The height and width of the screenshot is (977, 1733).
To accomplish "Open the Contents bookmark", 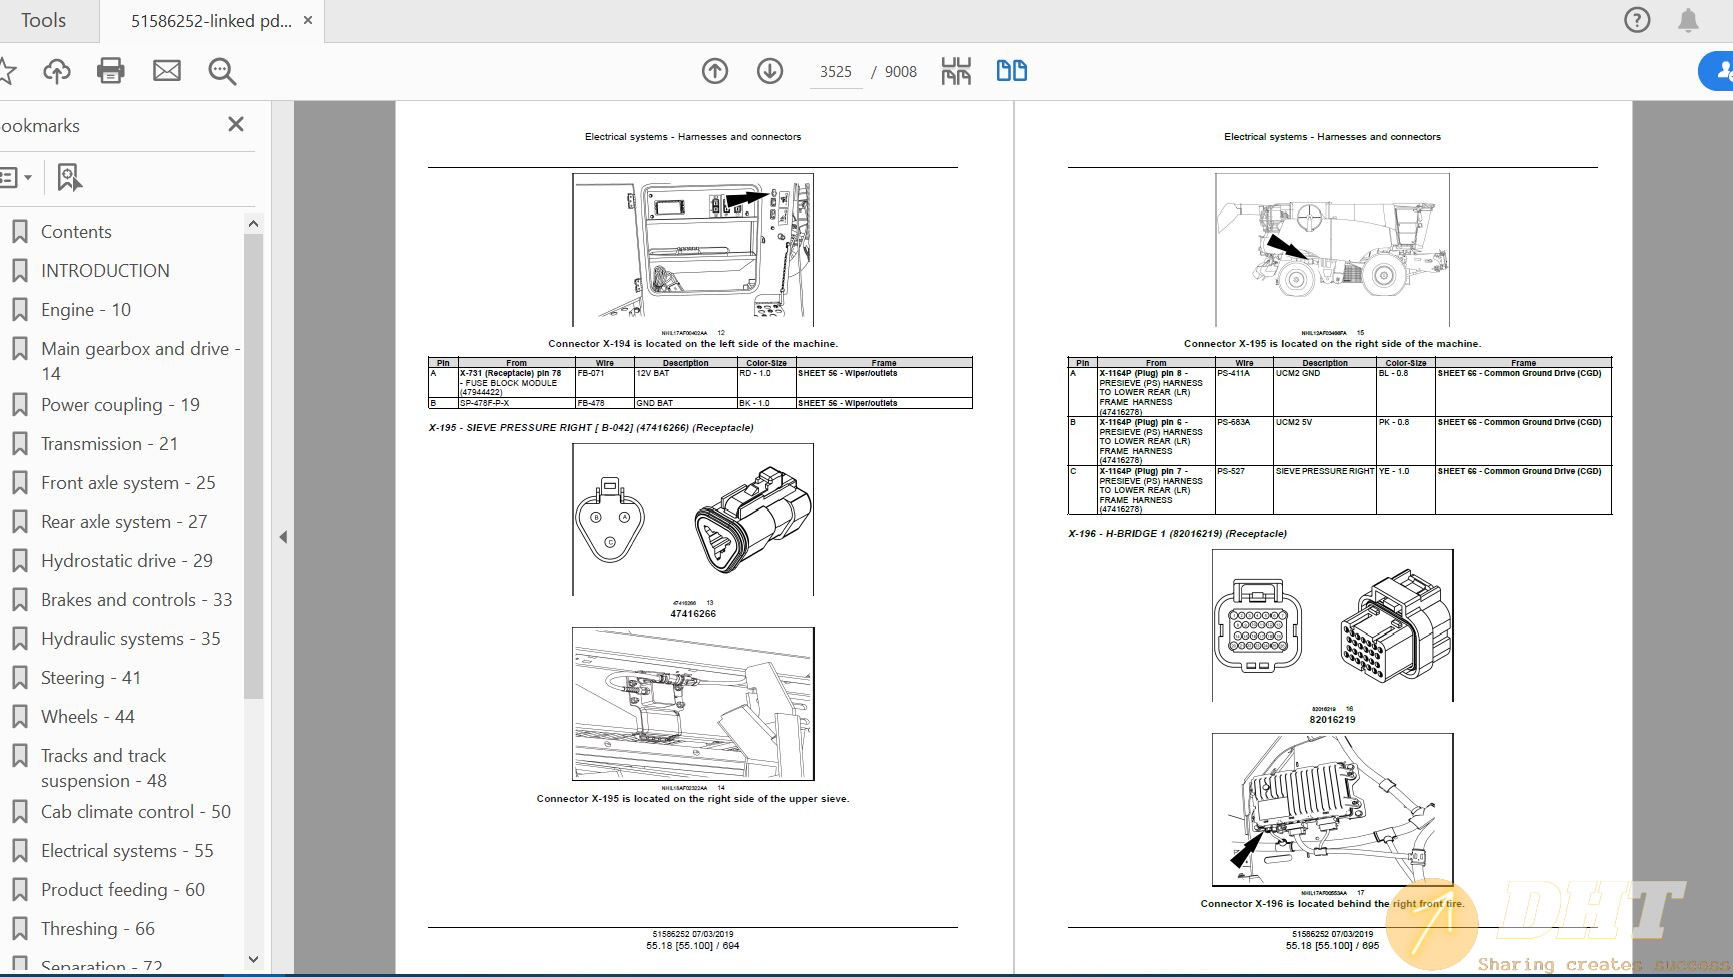I will (76, 232).
